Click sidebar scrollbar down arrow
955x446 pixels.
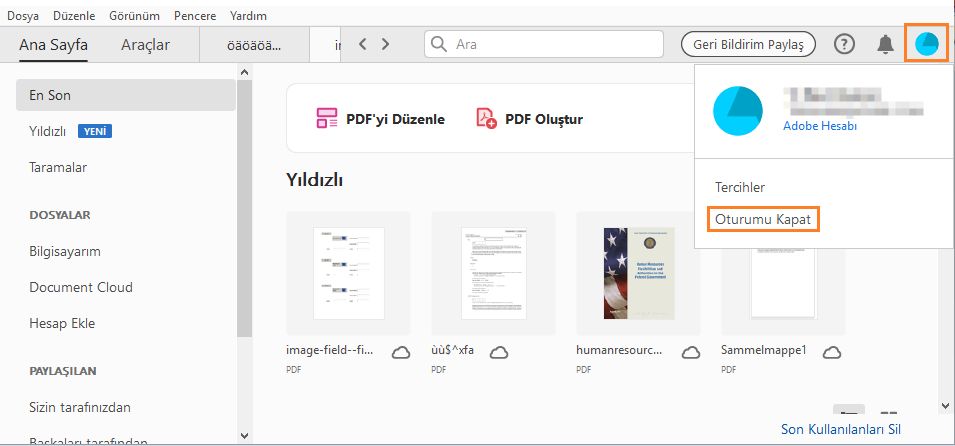coord(244,436)
